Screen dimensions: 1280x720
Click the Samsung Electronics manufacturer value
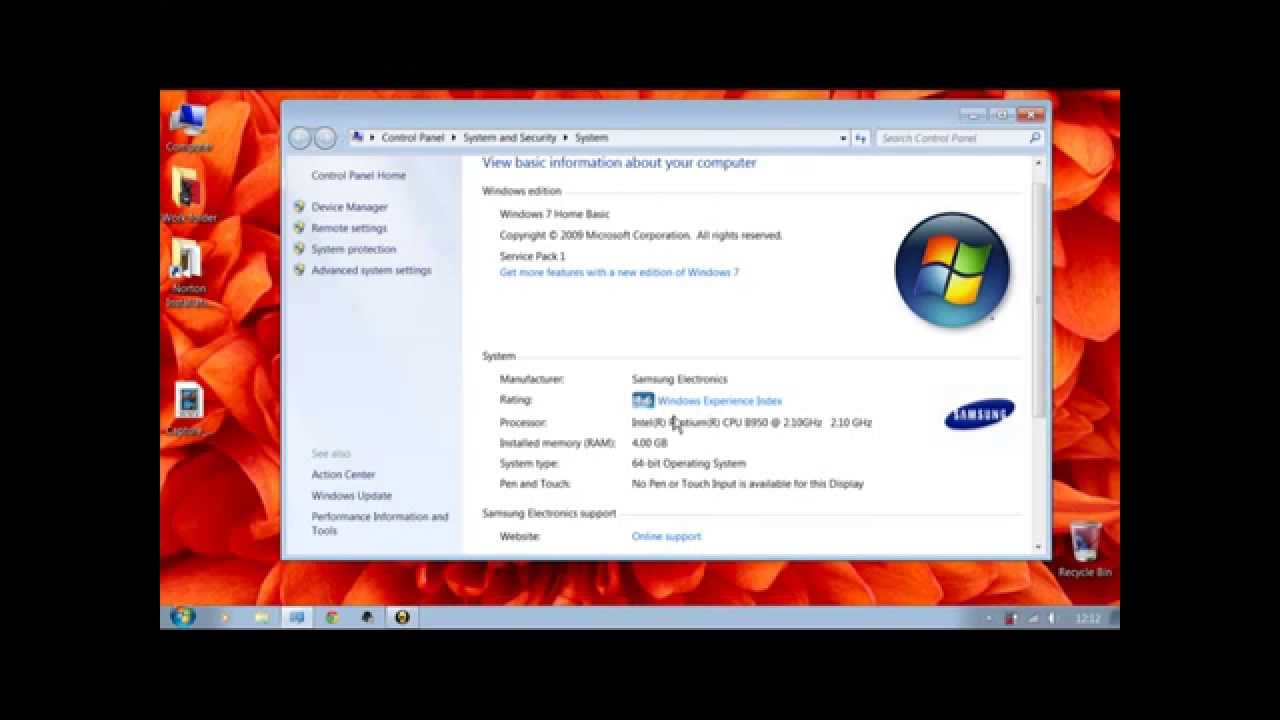click(x=680, y=379)
